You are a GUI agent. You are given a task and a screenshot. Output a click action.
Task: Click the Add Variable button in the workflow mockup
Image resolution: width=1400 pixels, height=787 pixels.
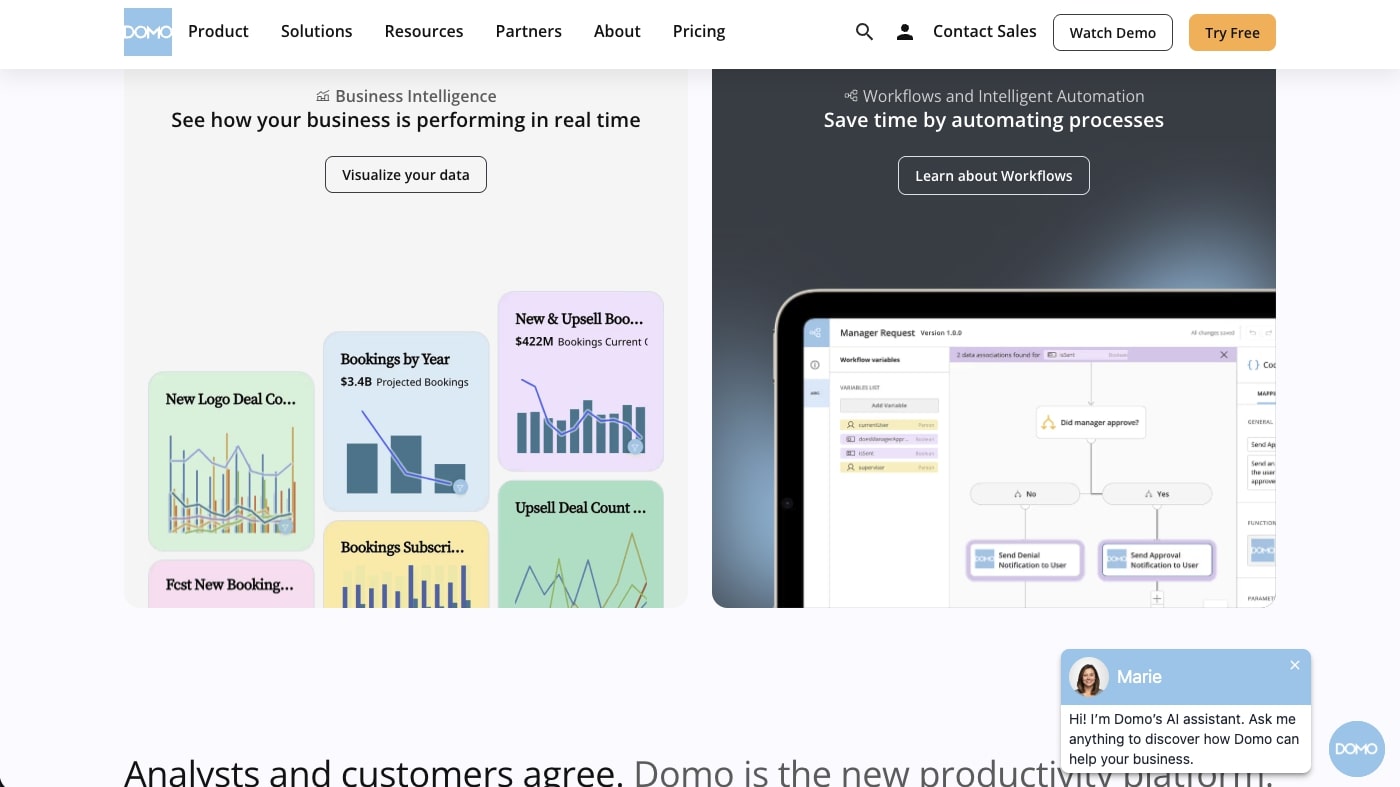(x=889, y=405)
